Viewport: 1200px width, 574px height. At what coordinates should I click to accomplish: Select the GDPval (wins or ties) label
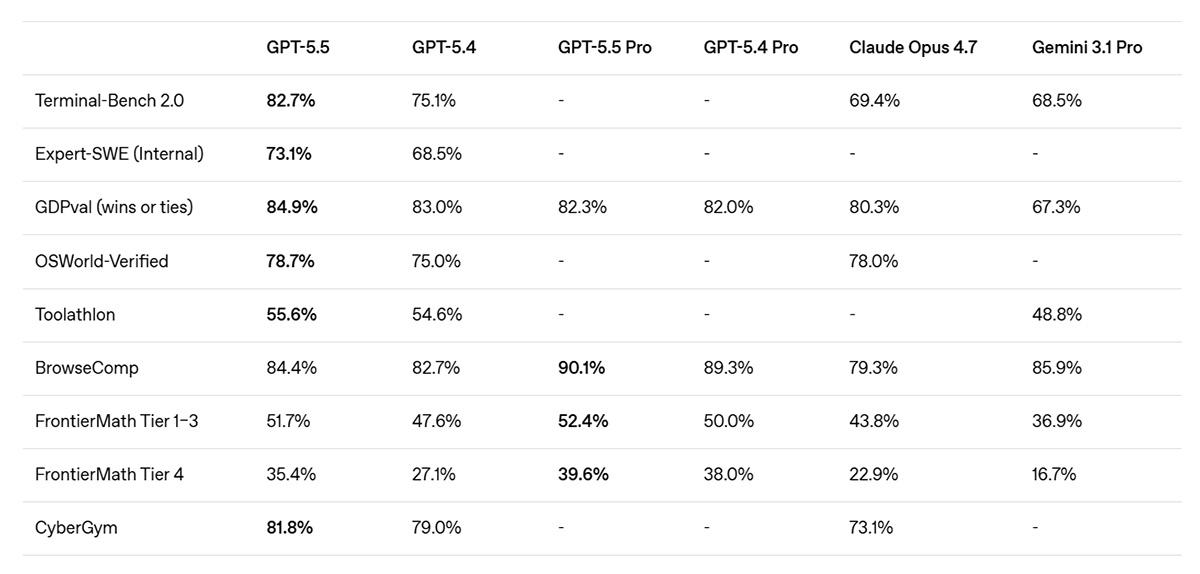(114, 207)
